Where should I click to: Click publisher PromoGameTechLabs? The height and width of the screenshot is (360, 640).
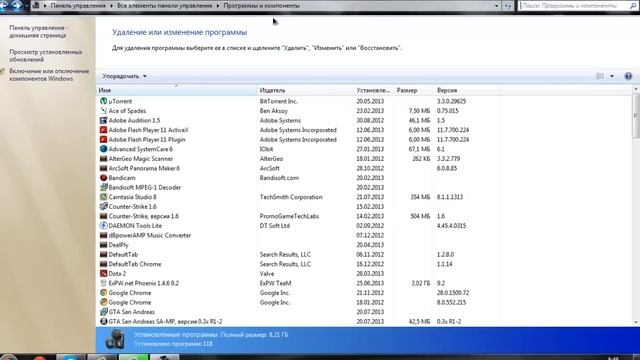click(x=289, y=216)
